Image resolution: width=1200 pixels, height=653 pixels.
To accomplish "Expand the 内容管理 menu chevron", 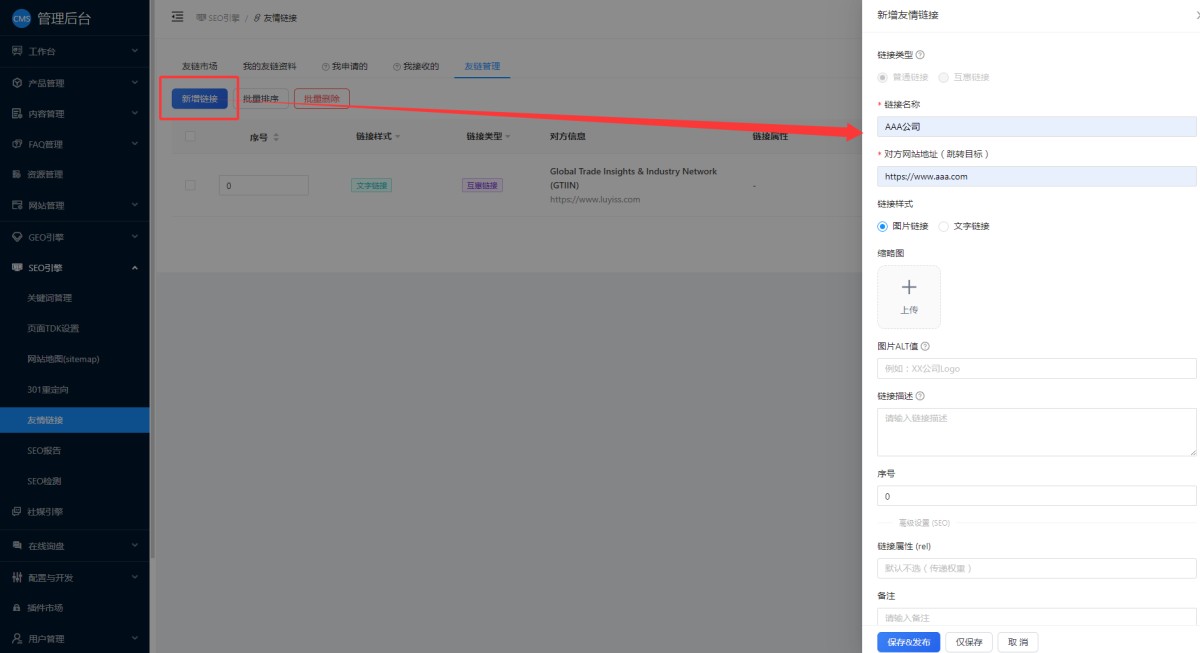I will pyautogui.click(x=135, y=114).
